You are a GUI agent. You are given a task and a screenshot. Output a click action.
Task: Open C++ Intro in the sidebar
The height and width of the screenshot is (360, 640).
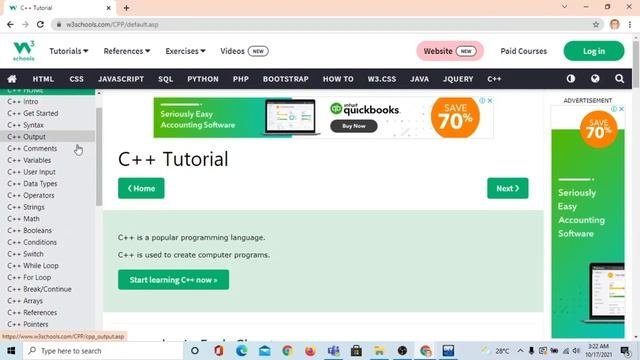point(47,101)
